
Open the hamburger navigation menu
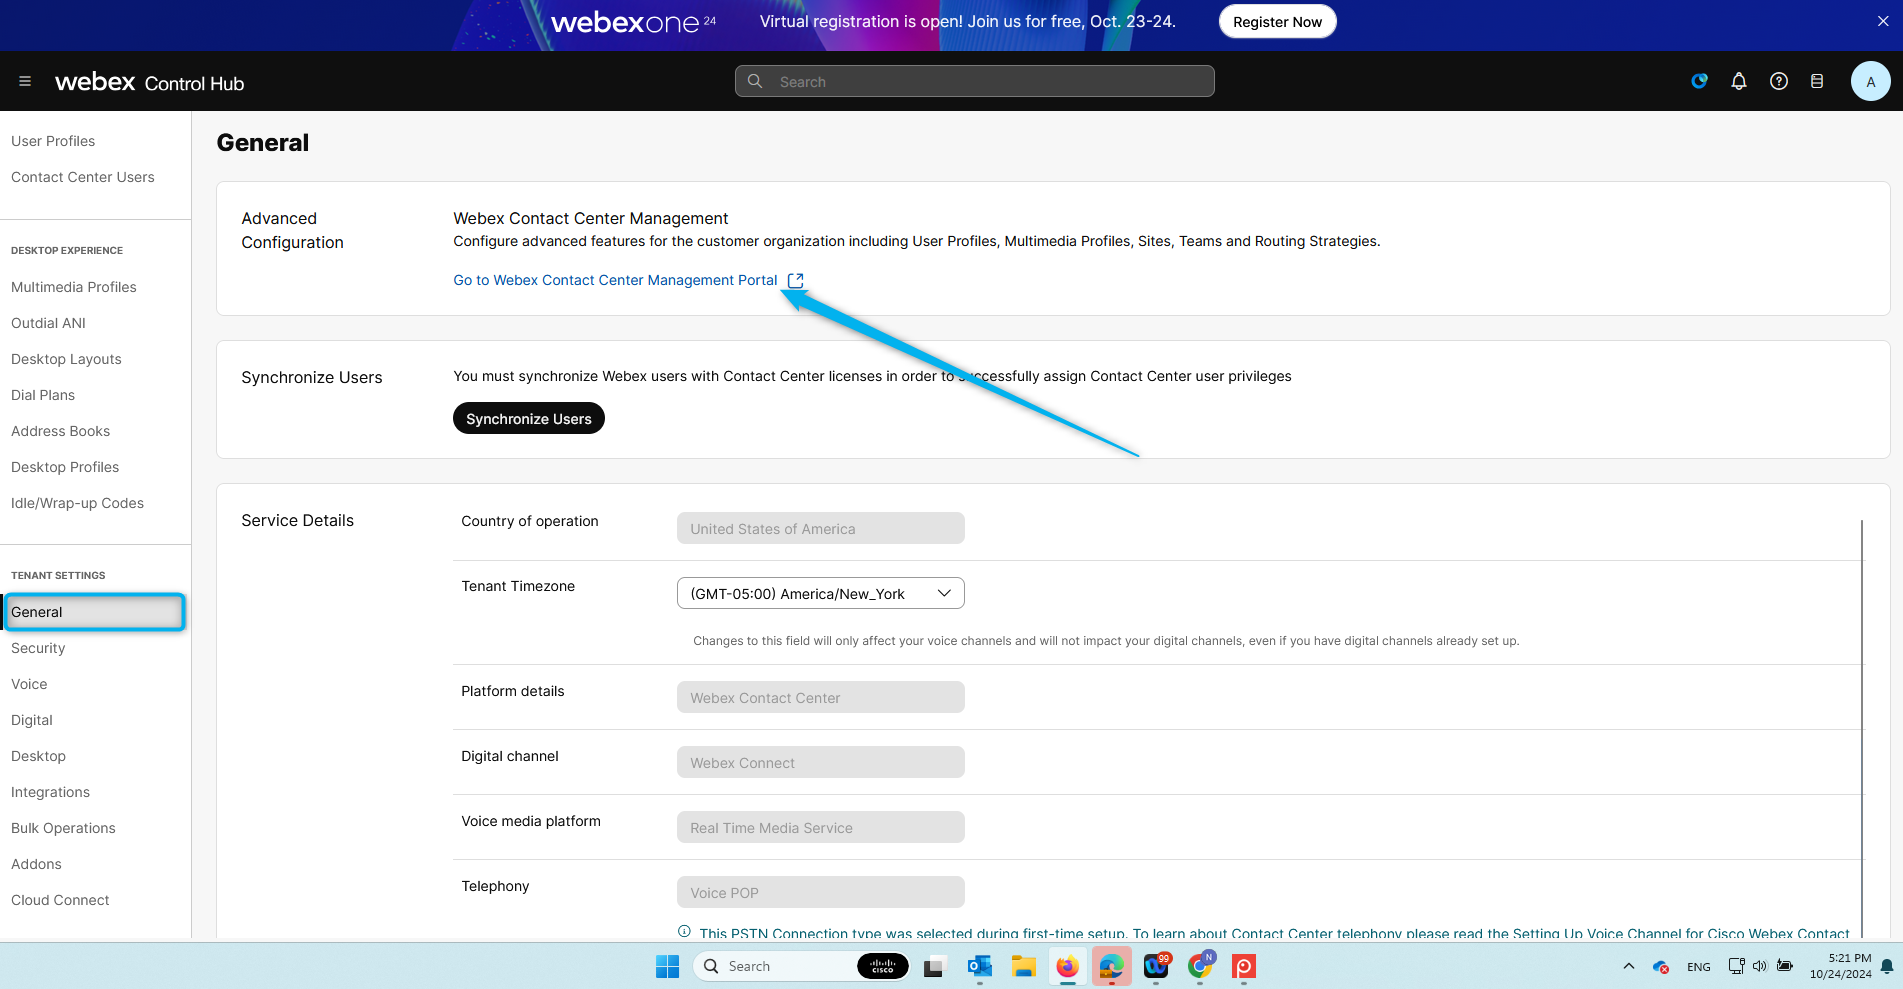tap(25, 81)
